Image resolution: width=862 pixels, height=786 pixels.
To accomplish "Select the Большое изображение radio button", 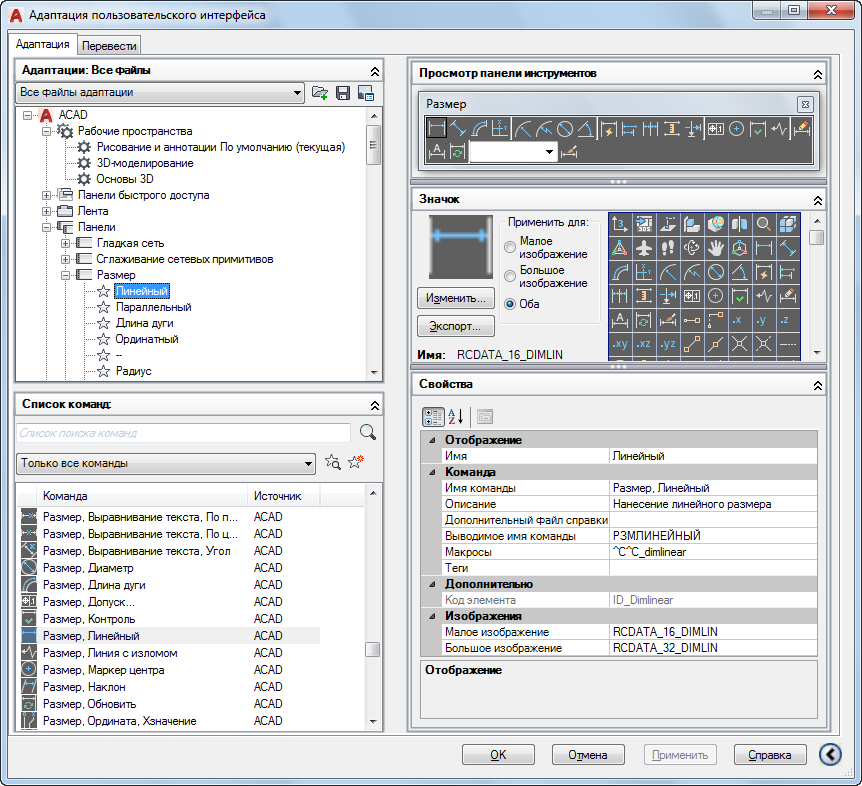I will coord(510,276).
